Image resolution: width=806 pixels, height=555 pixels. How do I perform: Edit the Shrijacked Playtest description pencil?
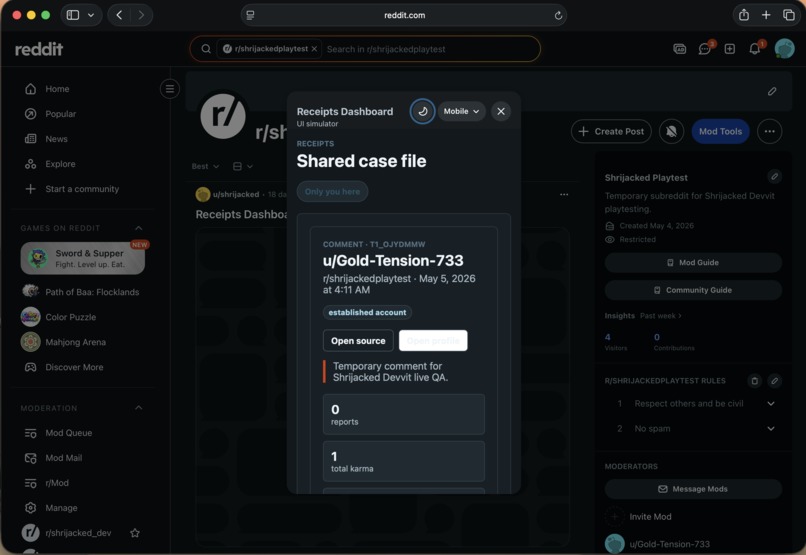pyautogui.click(x=774, y=177)
